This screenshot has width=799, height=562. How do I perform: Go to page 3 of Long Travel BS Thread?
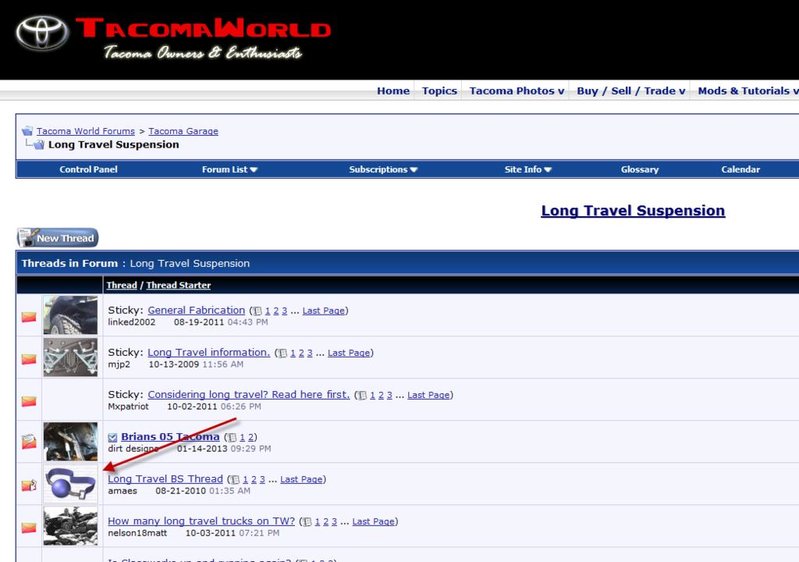click(x=262, y=480)
